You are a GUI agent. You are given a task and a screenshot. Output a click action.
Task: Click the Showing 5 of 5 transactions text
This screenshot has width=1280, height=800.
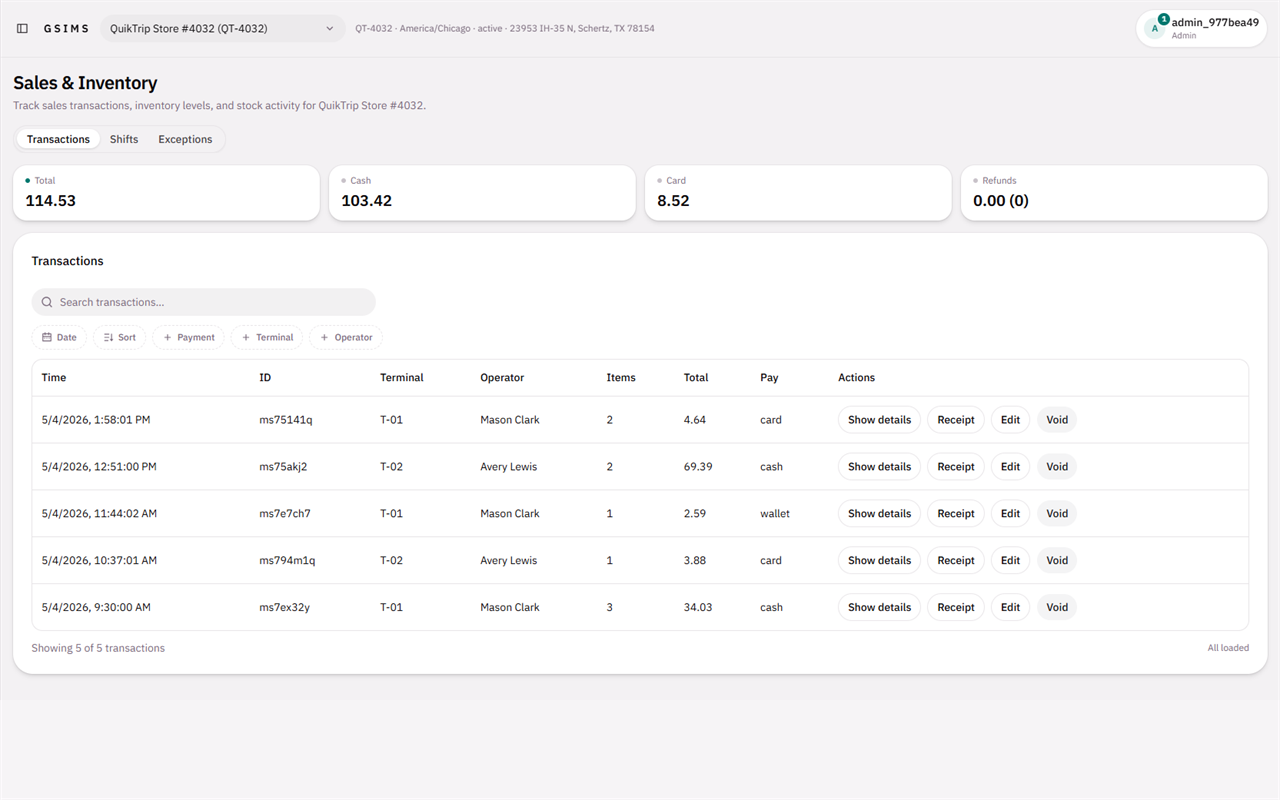98,648
